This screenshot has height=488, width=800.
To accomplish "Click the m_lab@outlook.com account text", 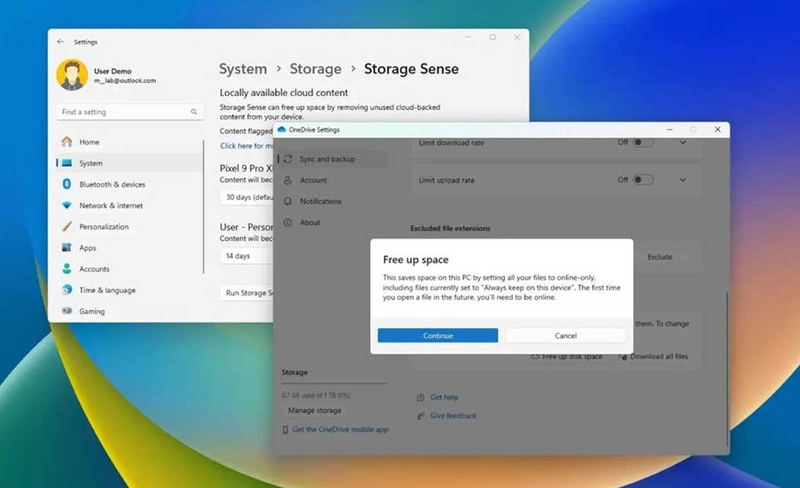I will (x=125, y=81).
